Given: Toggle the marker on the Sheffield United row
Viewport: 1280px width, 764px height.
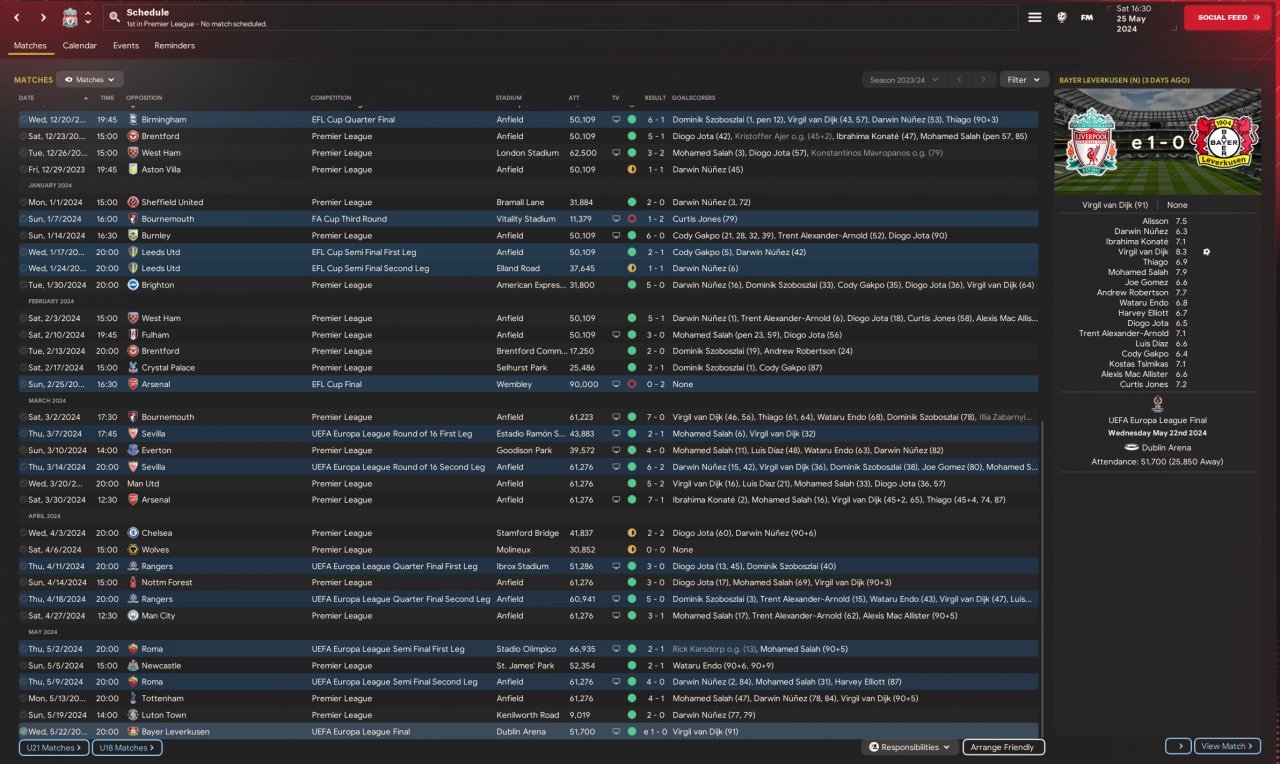Looking at the screenshot, I should coord(23,202).
